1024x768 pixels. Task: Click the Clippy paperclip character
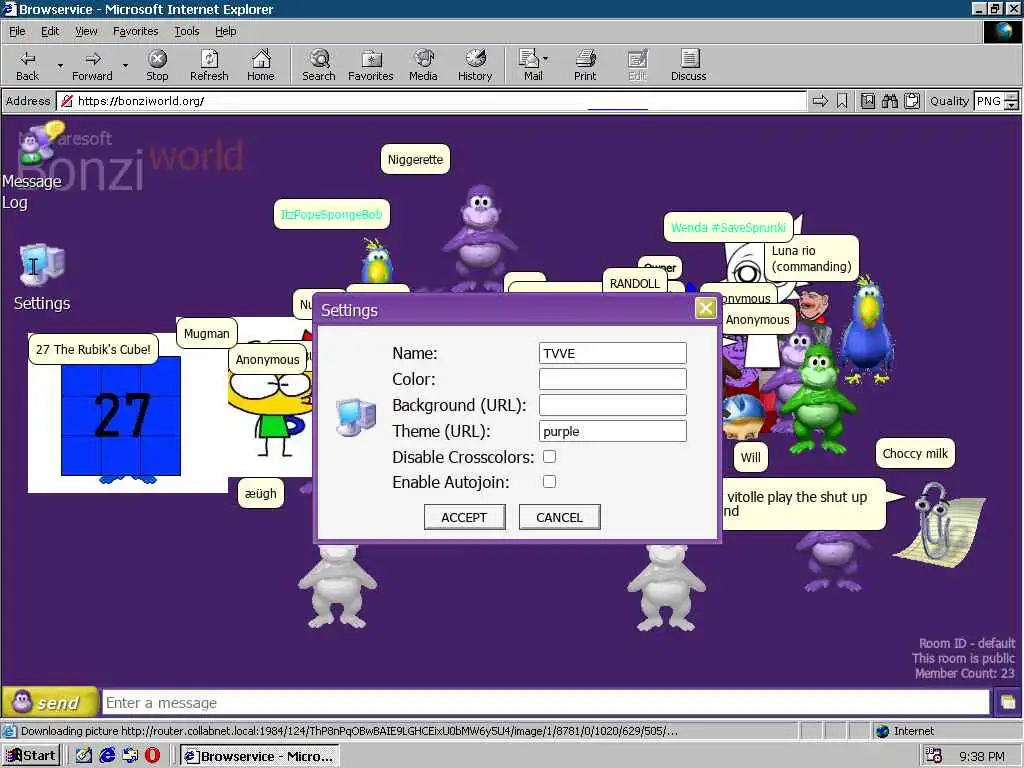point(940,524)
